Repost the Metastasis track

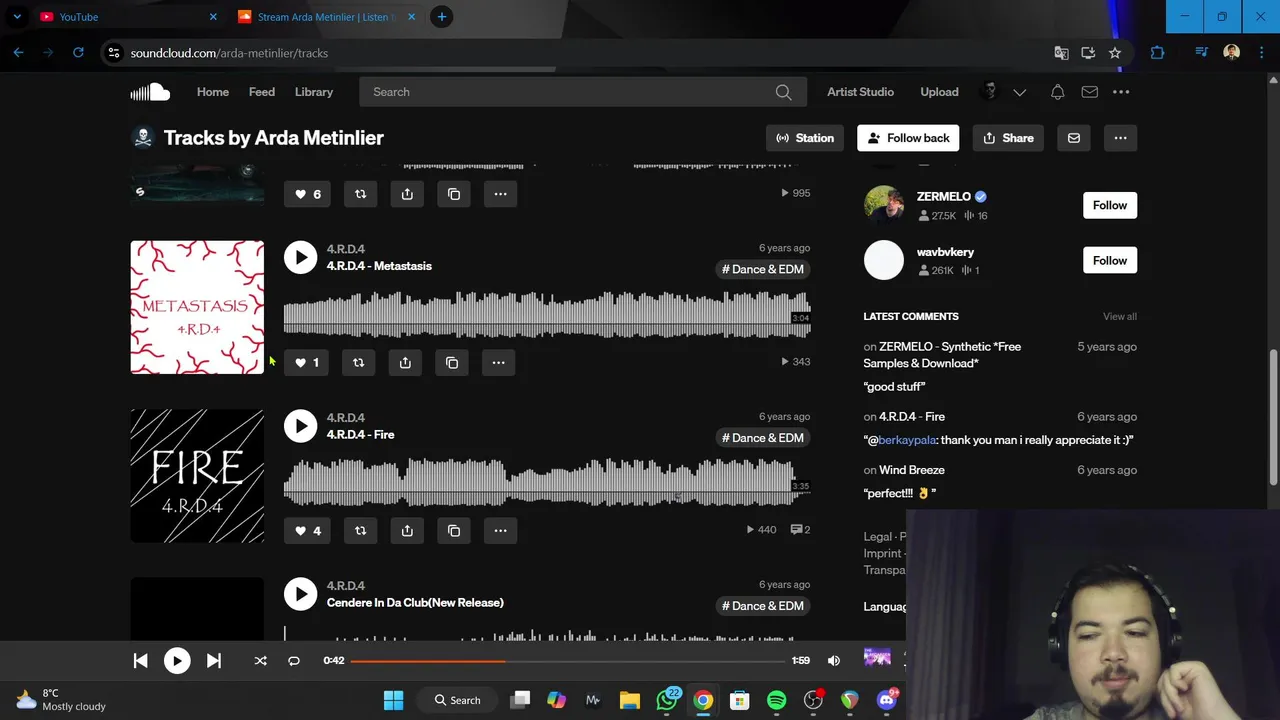[x=358, y=362]
